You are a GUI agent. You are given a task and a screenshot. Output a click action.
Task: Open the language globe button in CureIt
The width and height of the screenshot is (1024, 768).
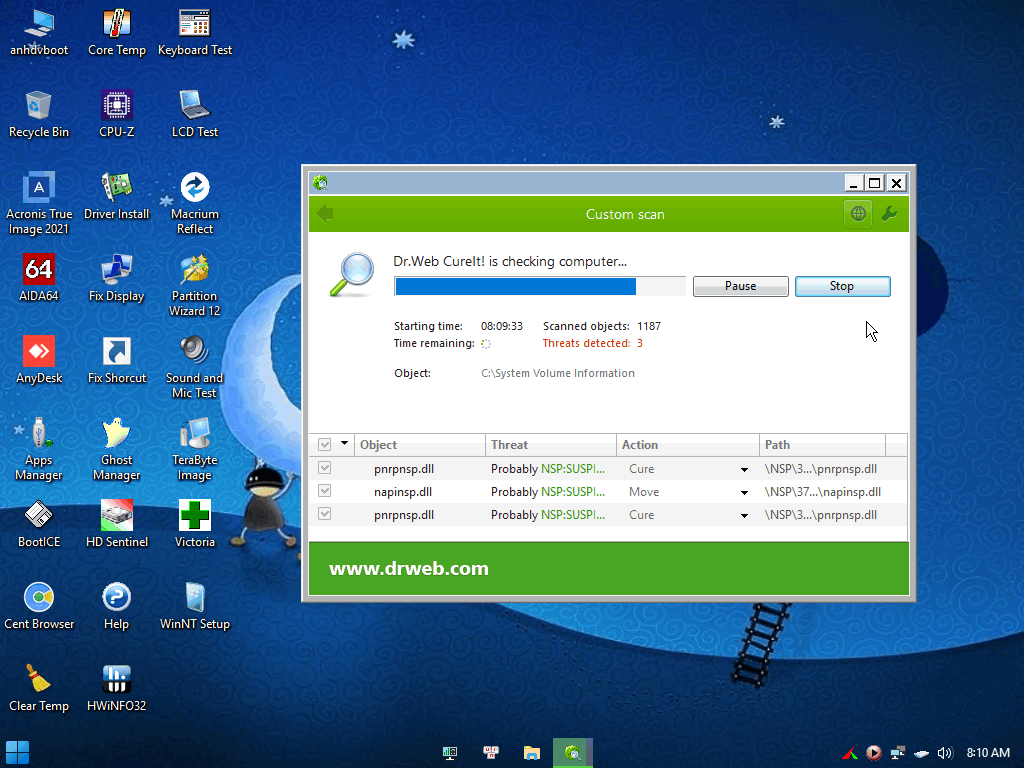click(x=858, y=214)
